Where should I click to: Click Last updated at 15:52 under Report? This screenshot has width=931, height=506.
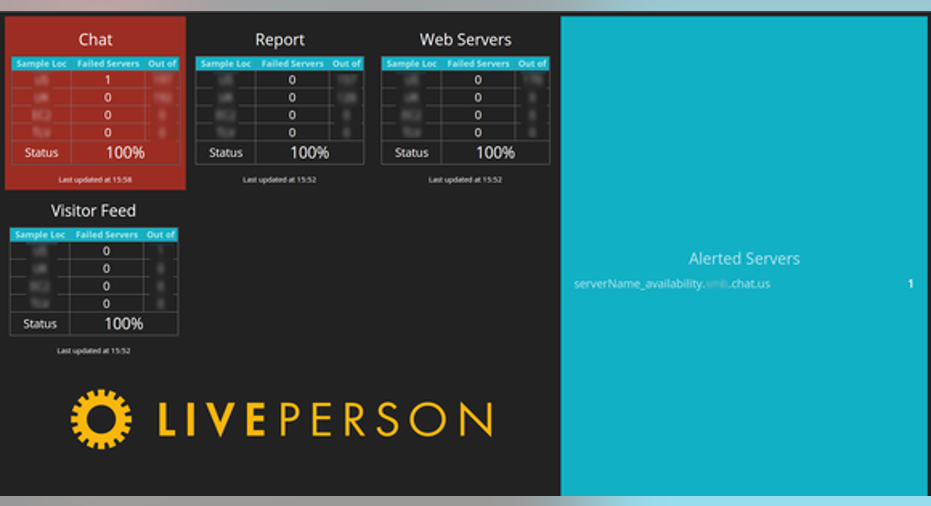(280, 179)
